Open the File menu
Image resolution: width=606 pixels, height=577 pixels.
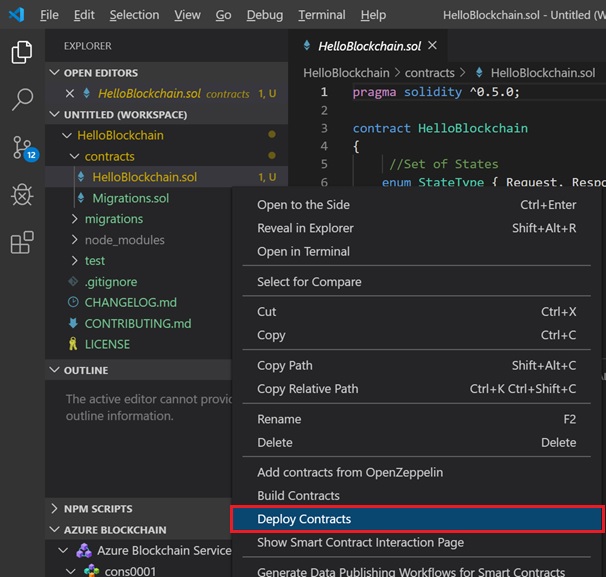click(49, 15)
